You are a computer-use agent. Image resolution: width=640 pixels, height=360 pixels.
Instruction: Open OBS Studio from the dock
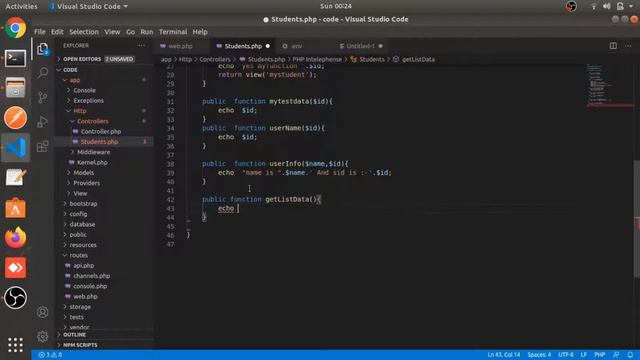point(16,298)
